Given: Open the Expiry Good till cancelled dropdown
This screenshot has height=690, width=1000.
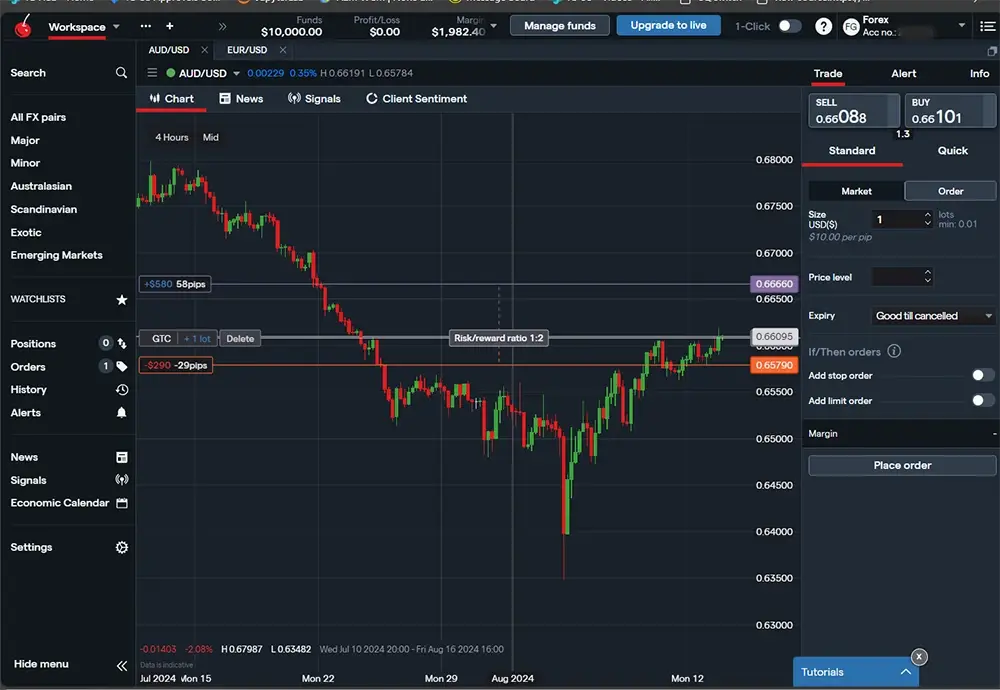Looking at the screenshot, I should click(x=933, y=316).
